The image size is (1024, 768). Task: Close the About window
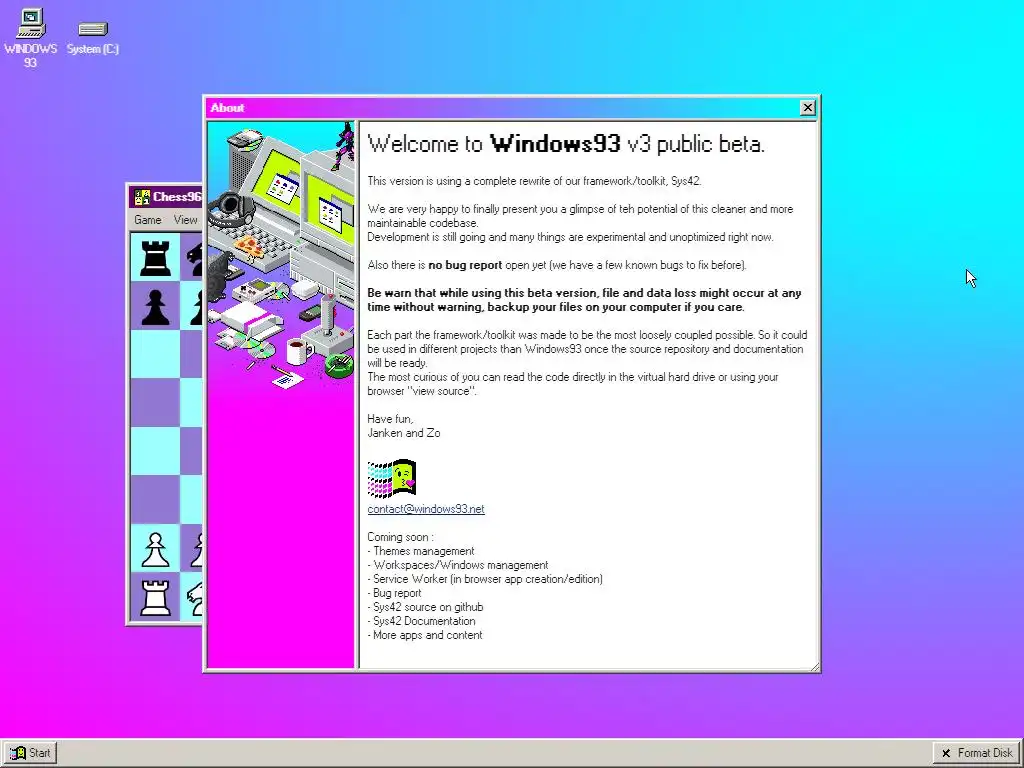pos(808,108)
